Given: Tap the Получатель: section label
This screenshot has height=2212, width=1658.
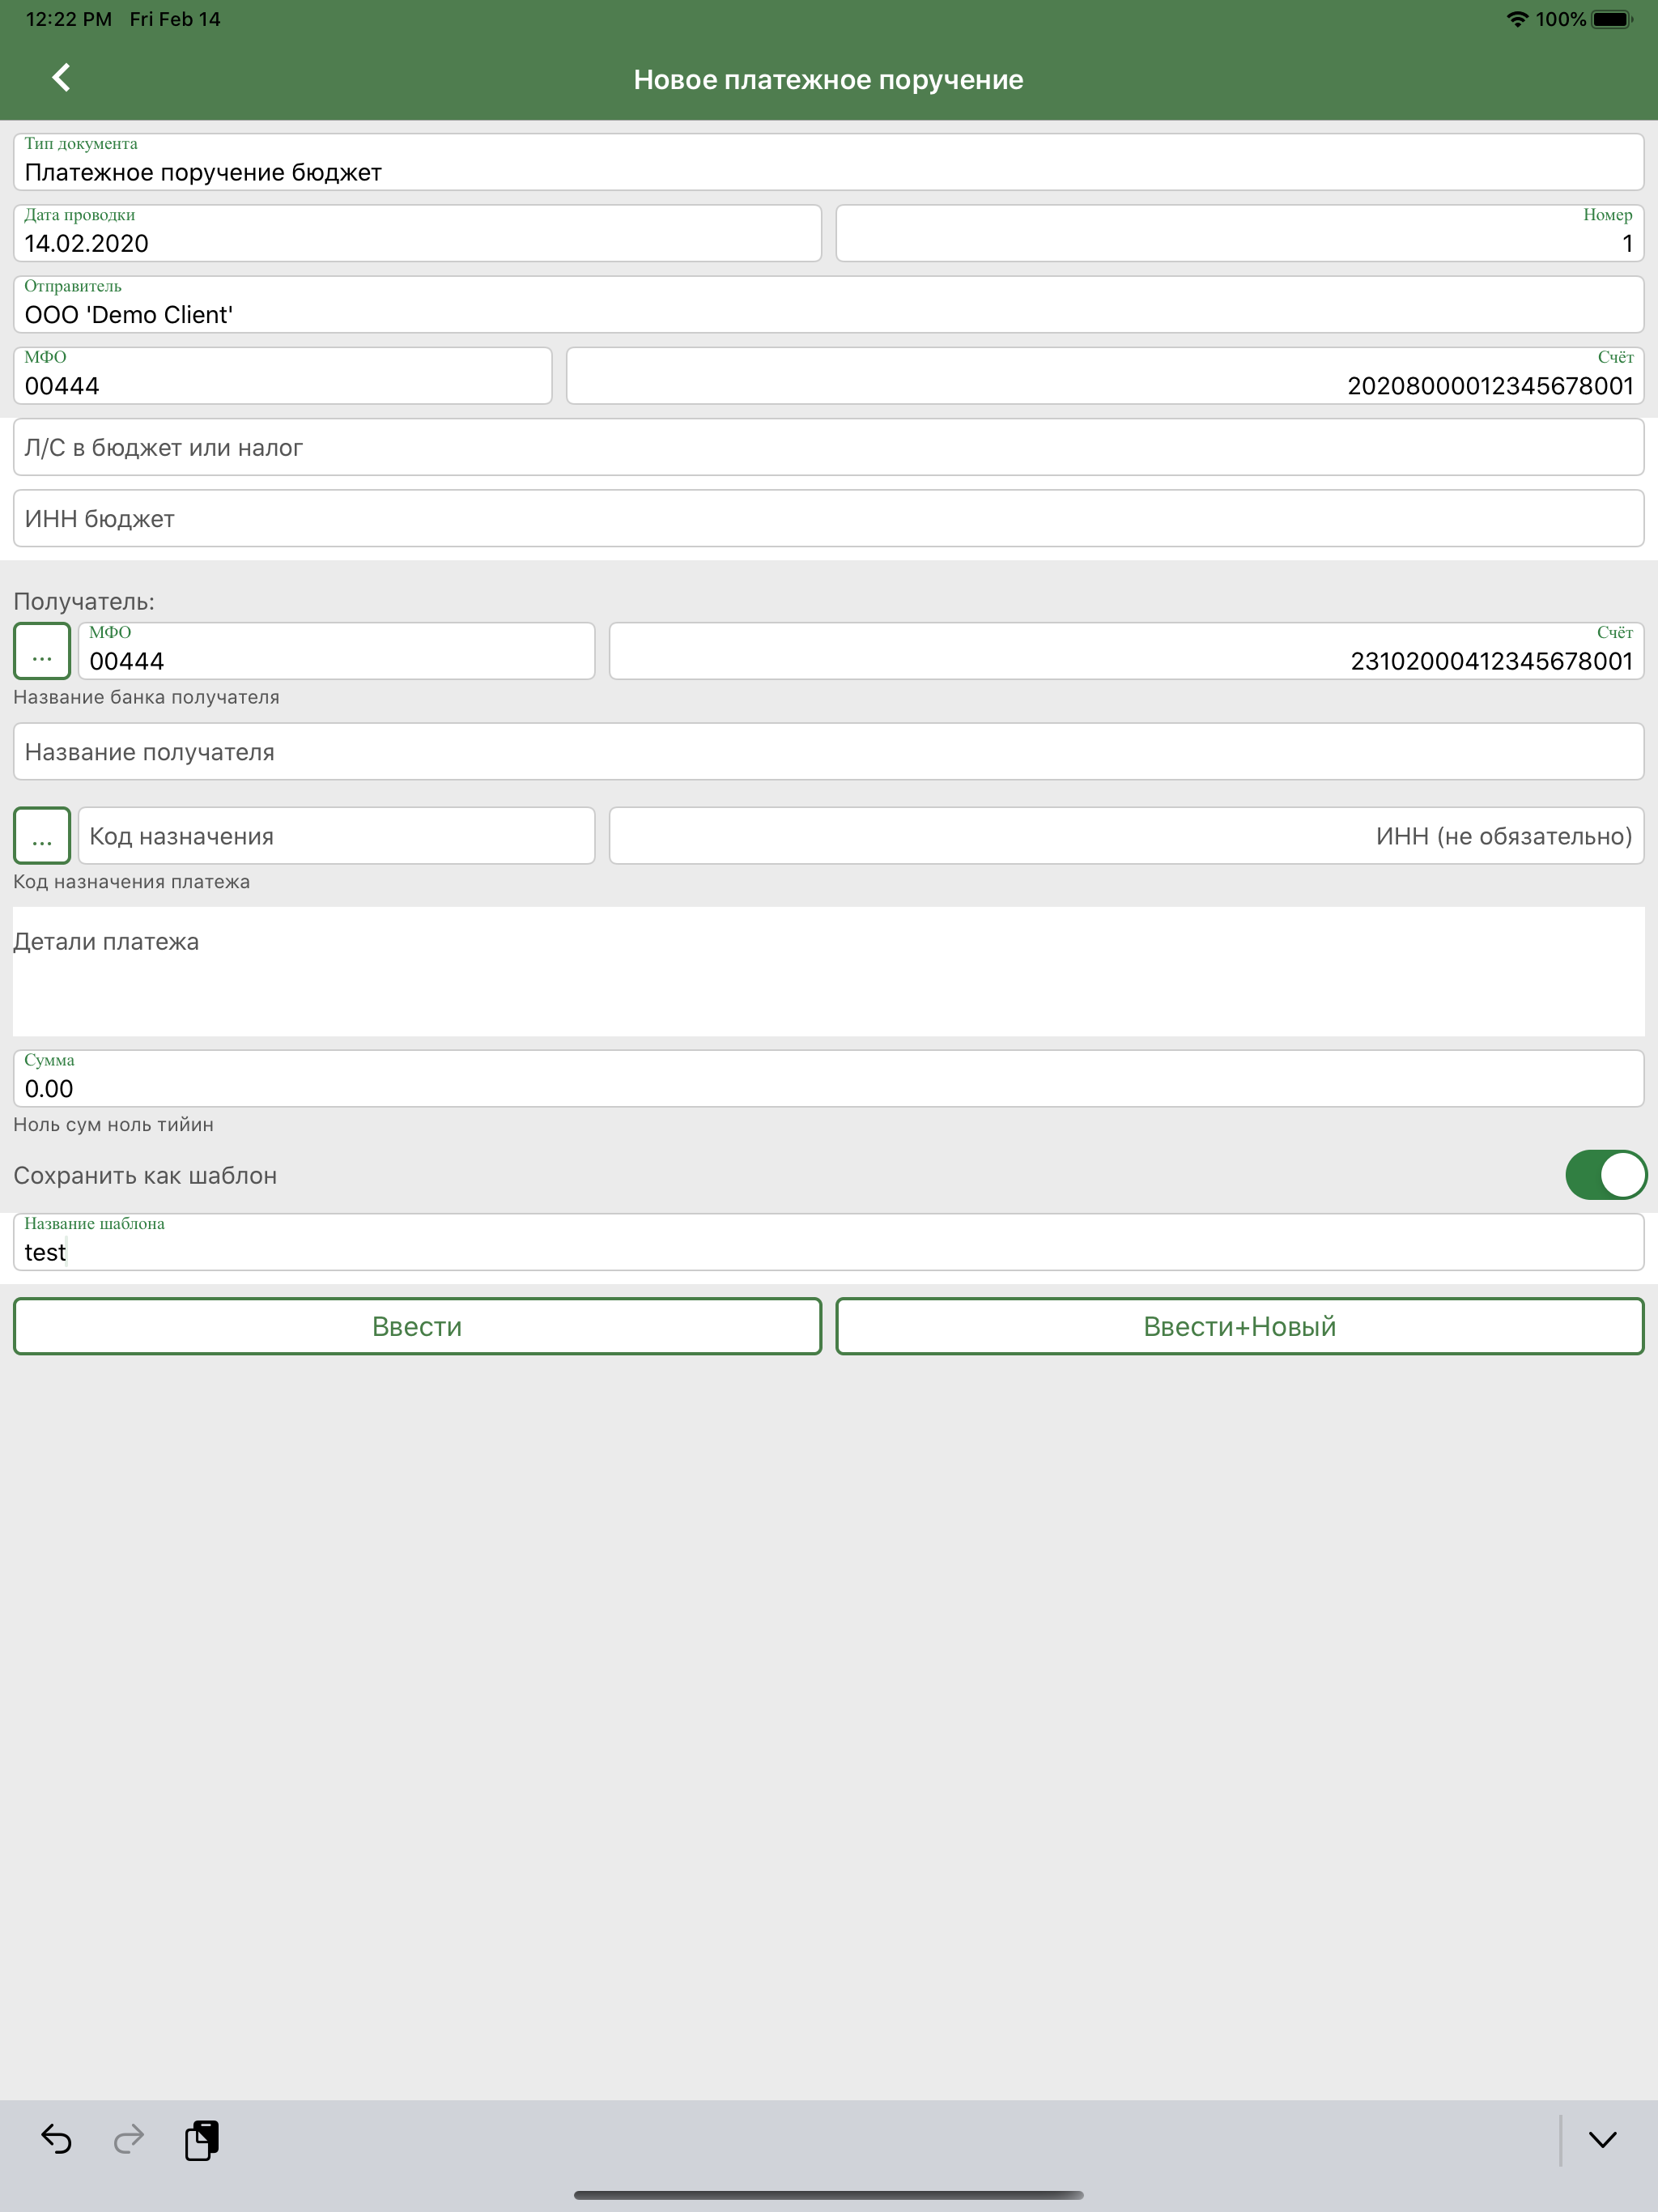Looking at the screenshot, I should (84, 601).
